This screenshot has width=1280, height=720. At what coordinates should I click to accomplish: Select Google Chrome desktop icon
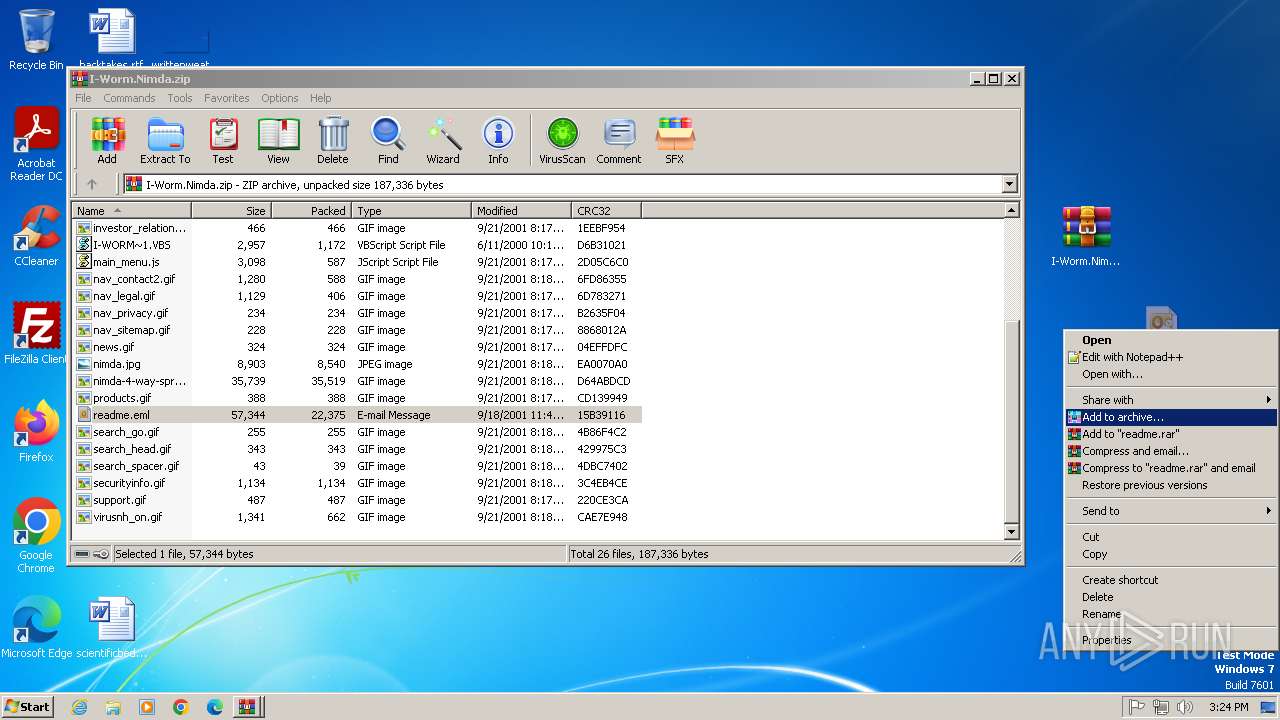click(x=36, y=536)
